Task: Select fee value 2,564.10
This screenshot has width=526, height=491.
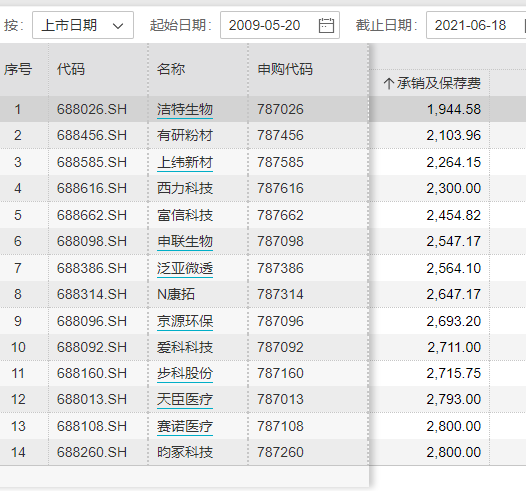Action: (x=454, y=268)
